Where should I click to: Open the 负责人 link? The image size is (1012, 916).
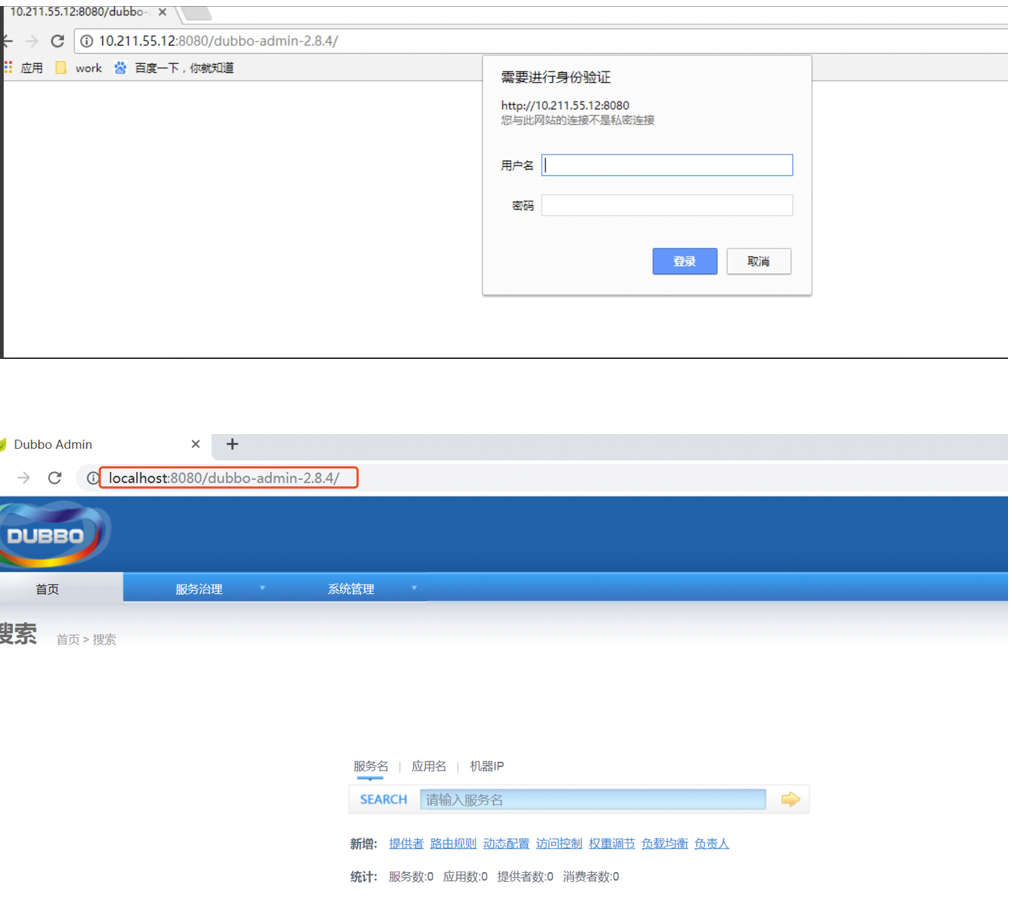pyautogui.click(x=712, y=844)
